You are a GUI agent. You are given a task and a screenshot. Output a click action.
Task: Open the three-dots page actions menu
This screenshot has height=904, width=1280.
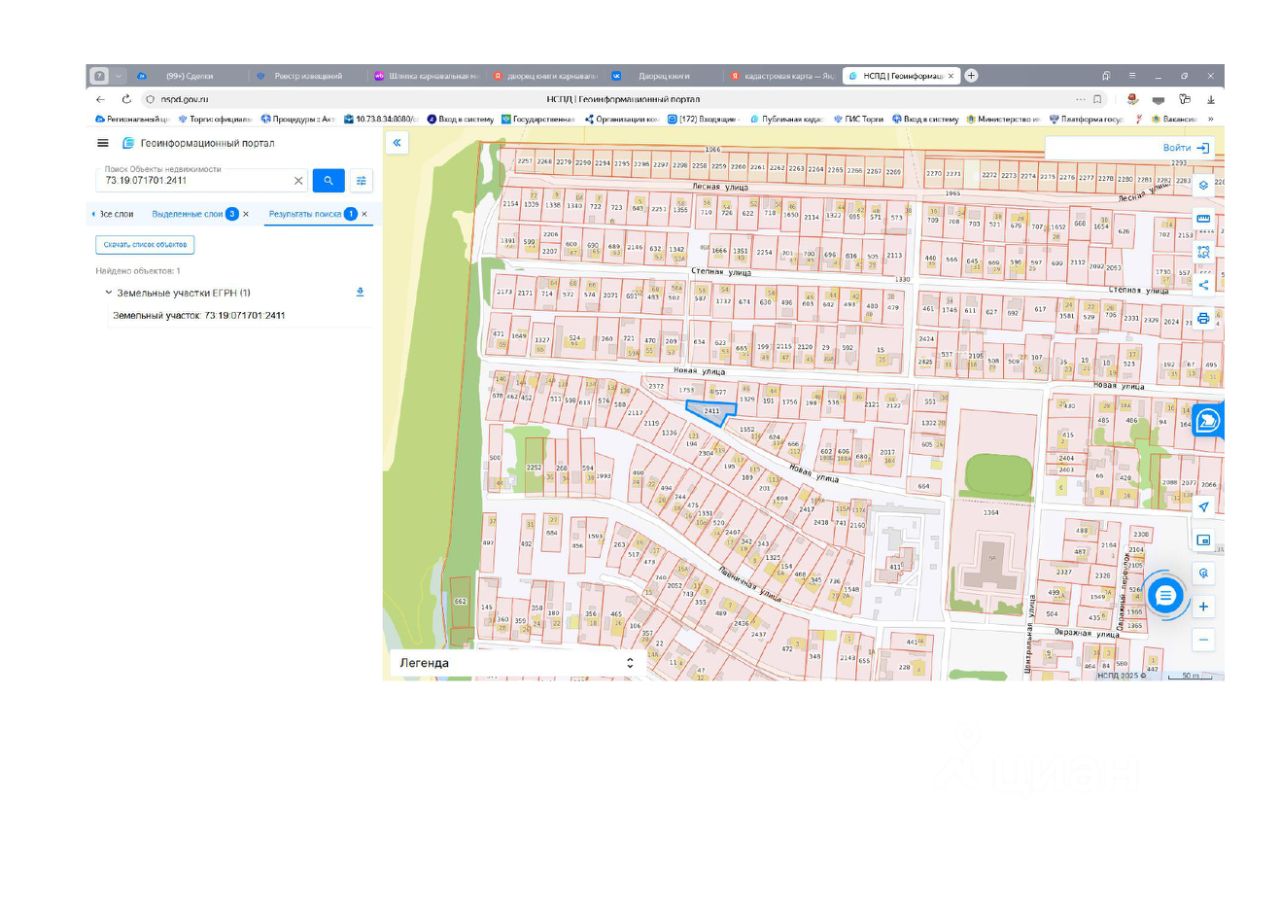click(1081, 99)
